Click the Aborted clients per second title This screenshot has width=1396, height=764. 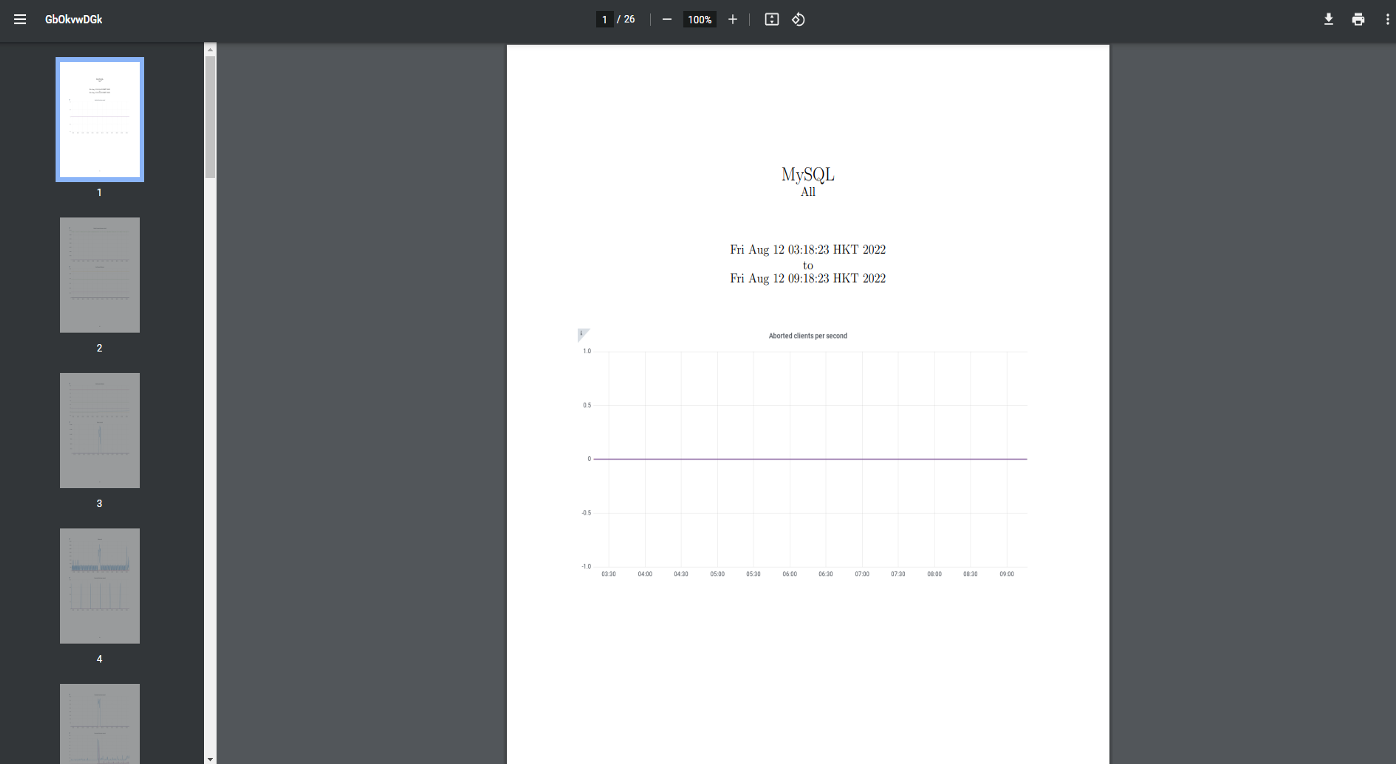pos(807,336)
